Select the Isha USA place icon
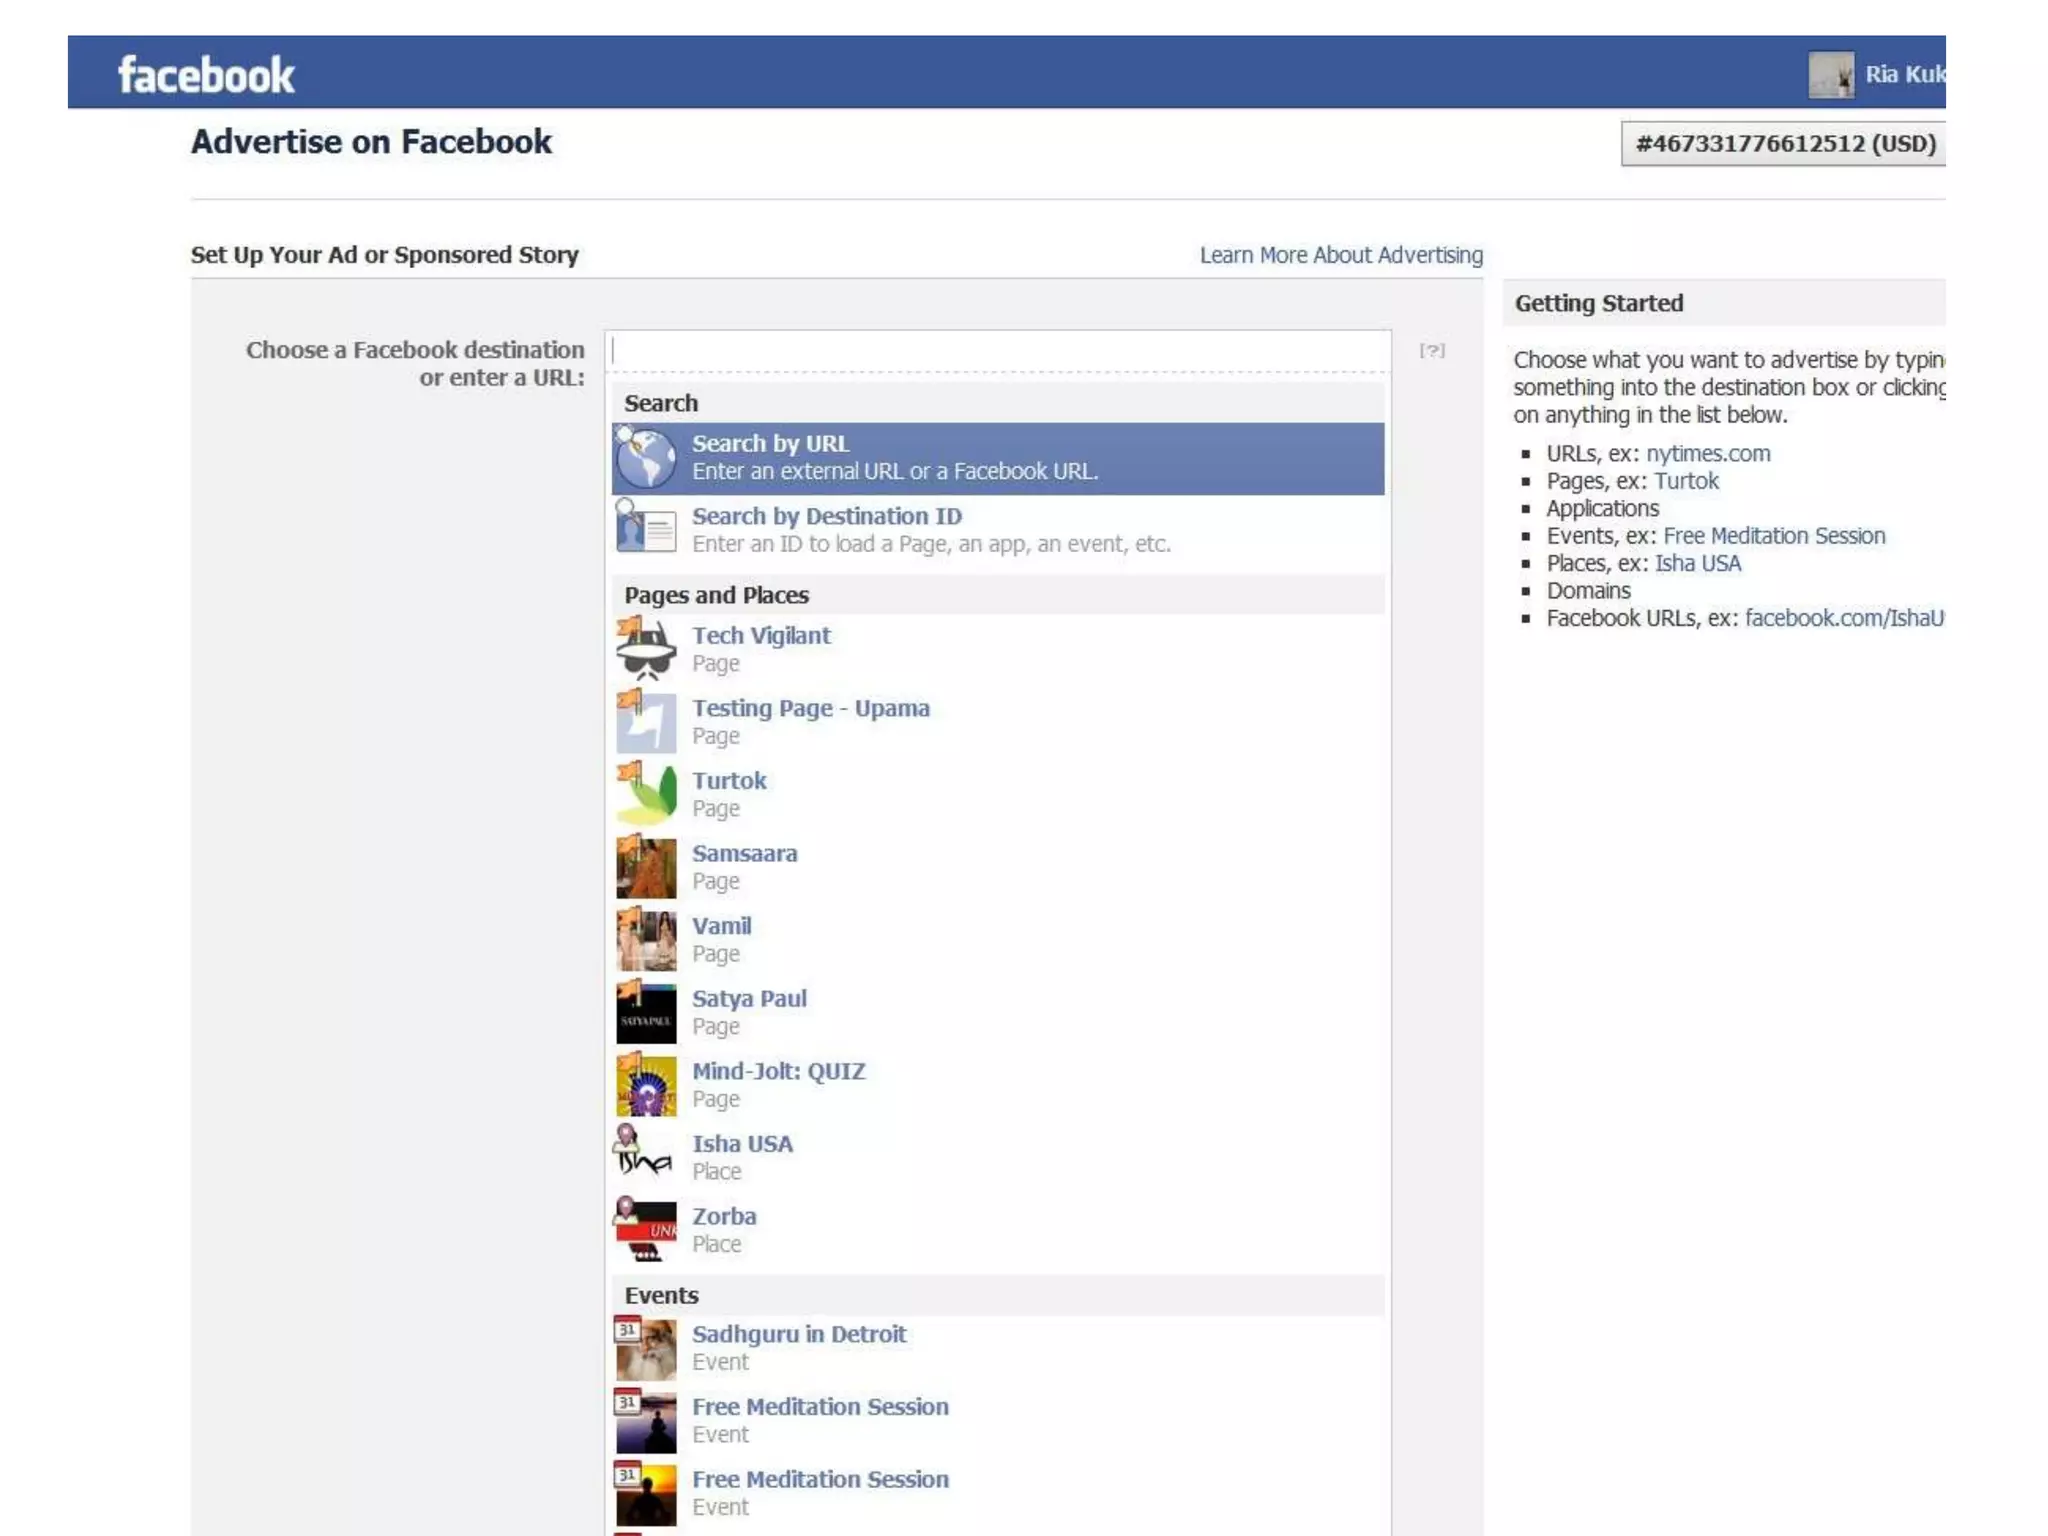The height and width of the screenshot is (1536, 2048). click(643, 1153)
